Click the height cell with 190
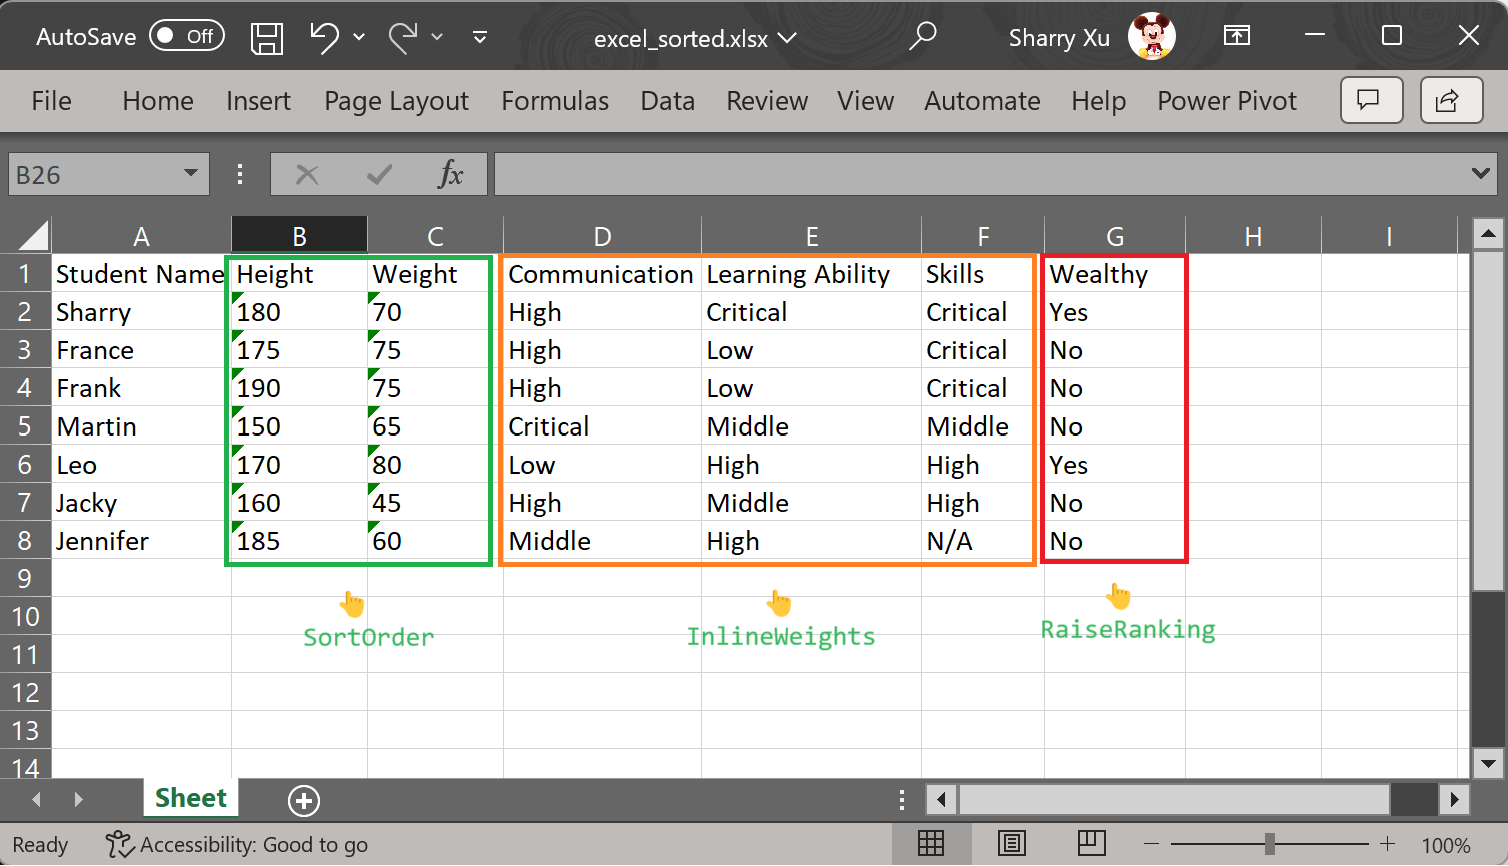Image resolution: width=1508 pixels, height=866 pixels. tap(299, 388)
